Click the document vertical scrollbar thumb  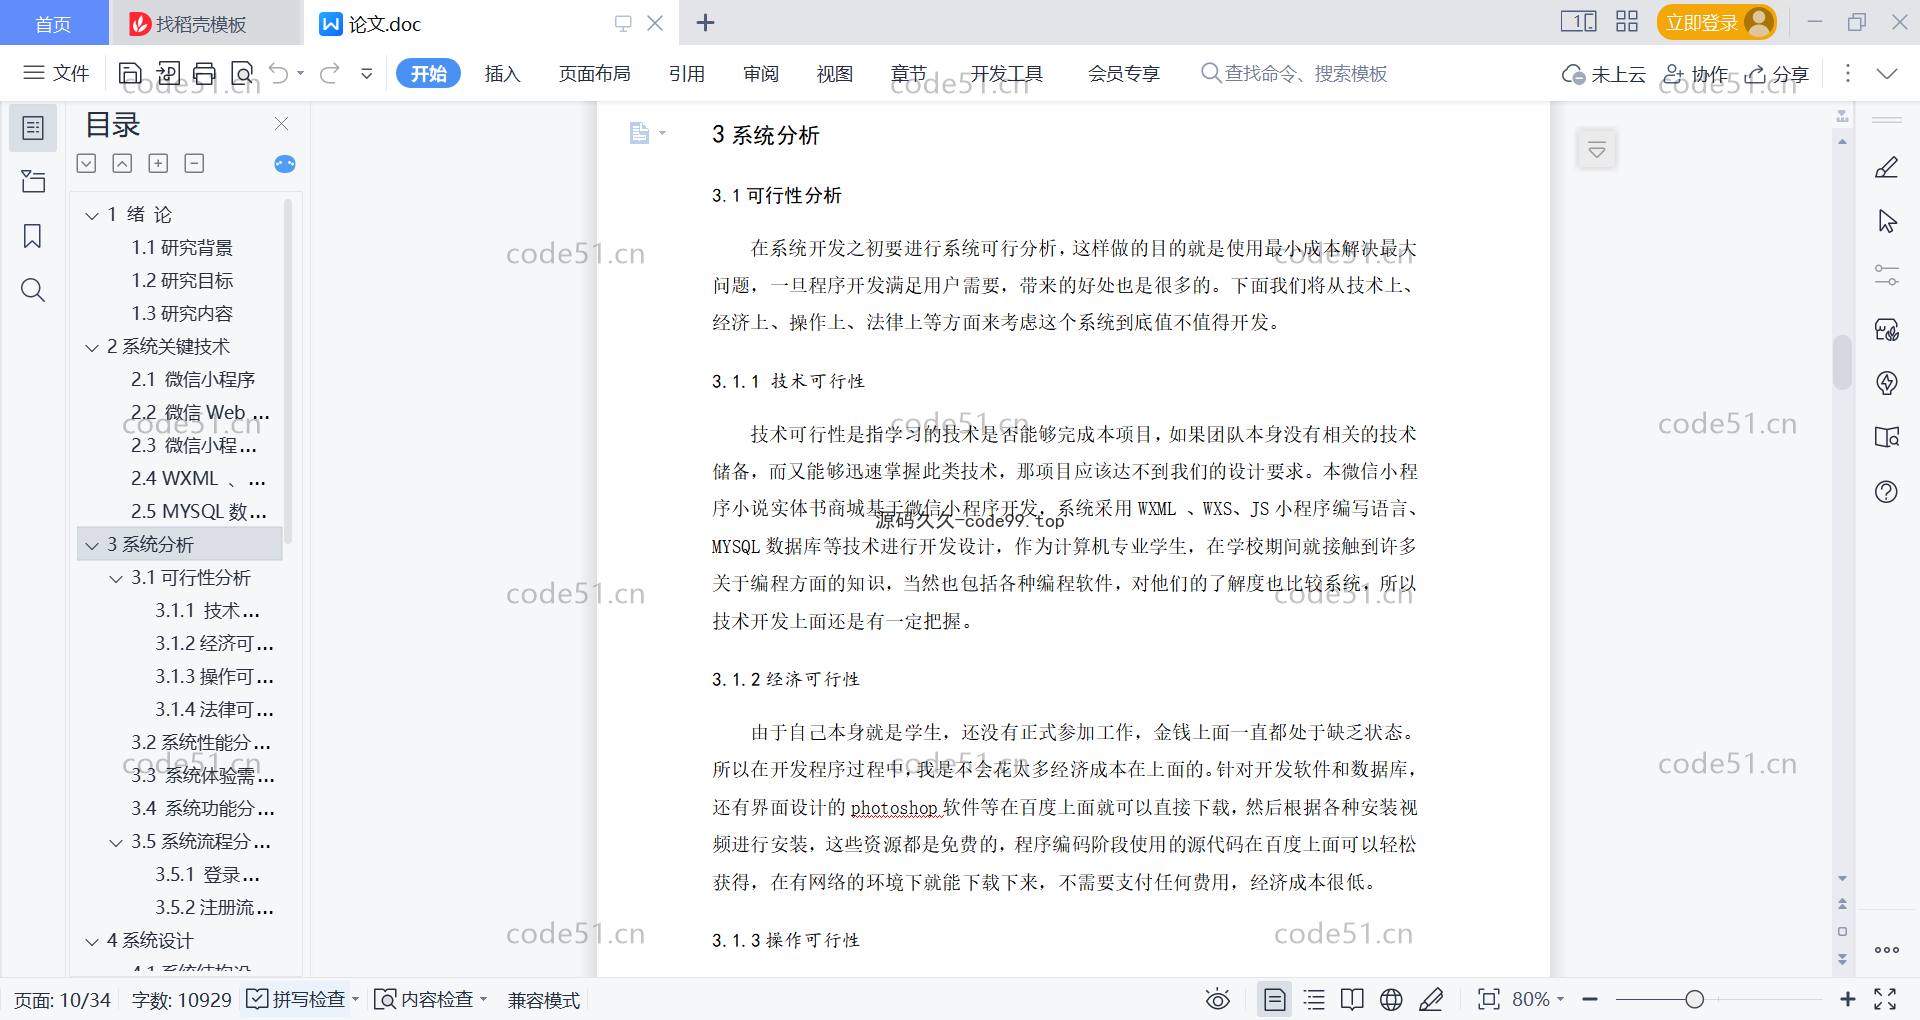(1842, 362)
